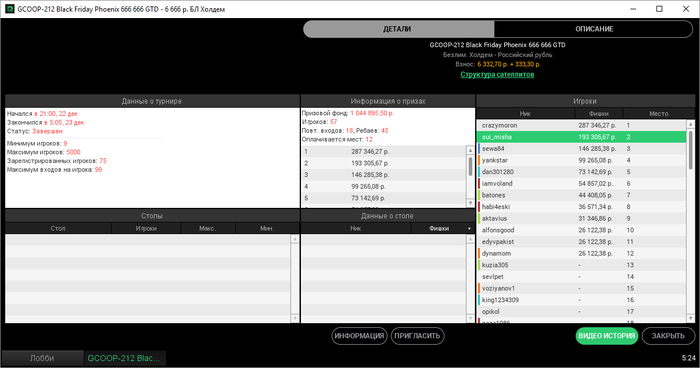
Task: Switch to the ДЕТАЛИ tab
Action: point(398,29)
